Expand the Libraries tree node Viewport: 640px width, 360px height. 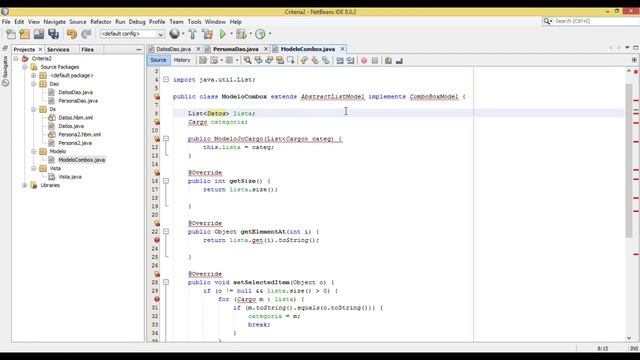(x=24, y=185)
